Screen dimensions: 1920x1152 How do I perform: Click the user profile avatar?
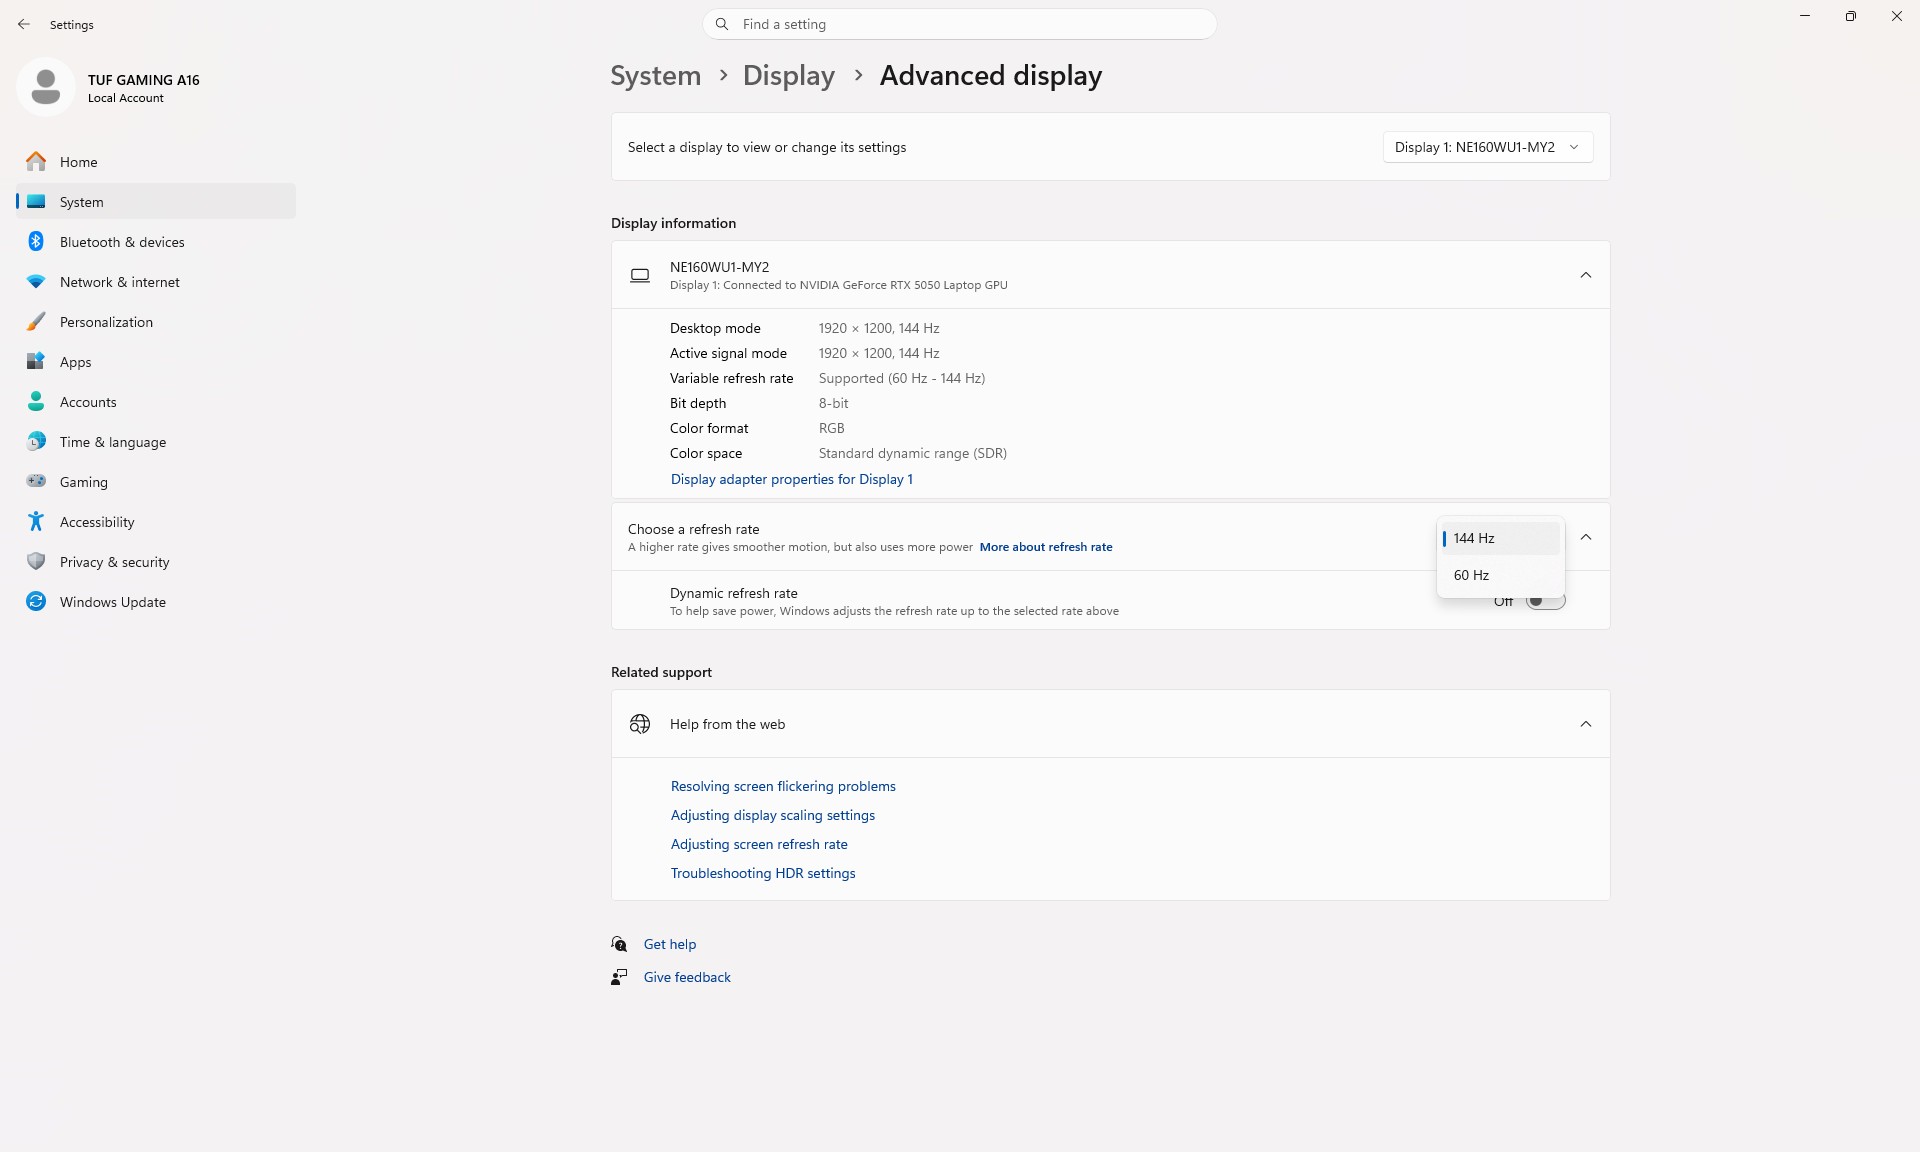pyautogui.click(x=46, y=87)
